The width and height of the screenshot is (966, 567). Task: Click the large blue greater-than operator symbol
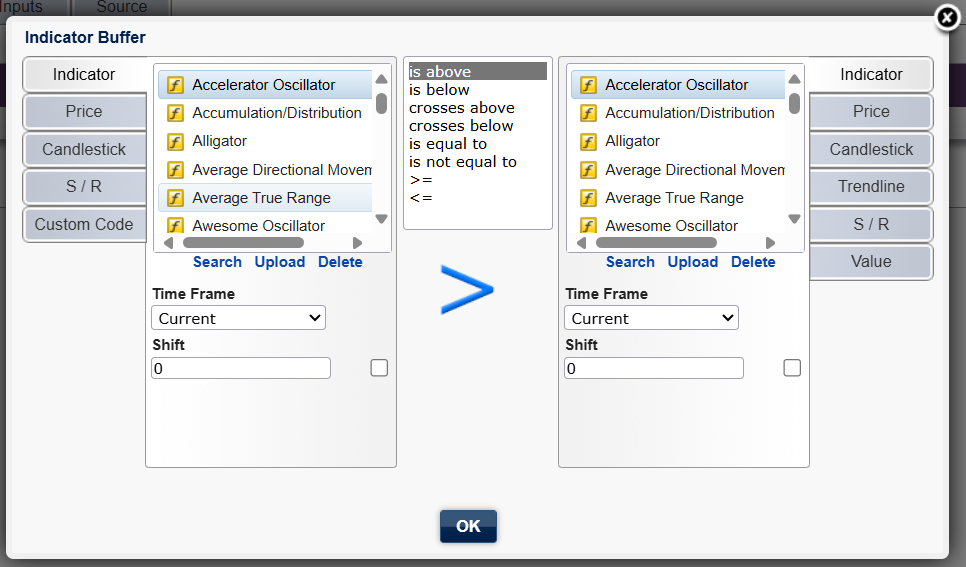click(x=467, y=290)
